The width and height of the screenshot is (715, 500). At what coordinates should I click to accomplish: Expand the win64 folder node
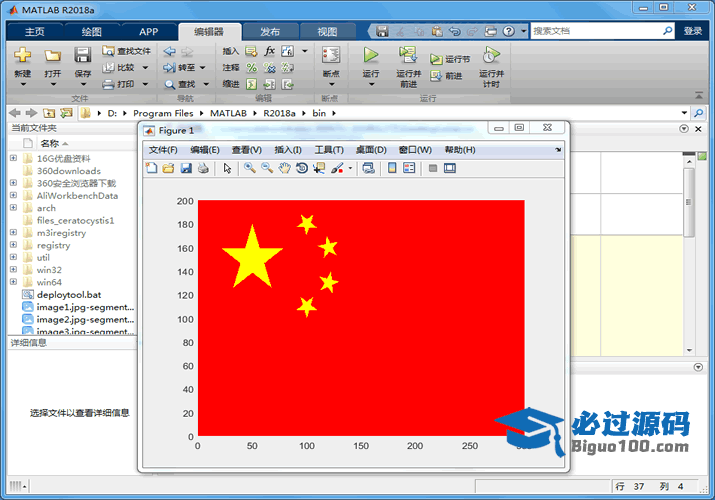coord(13,282)
